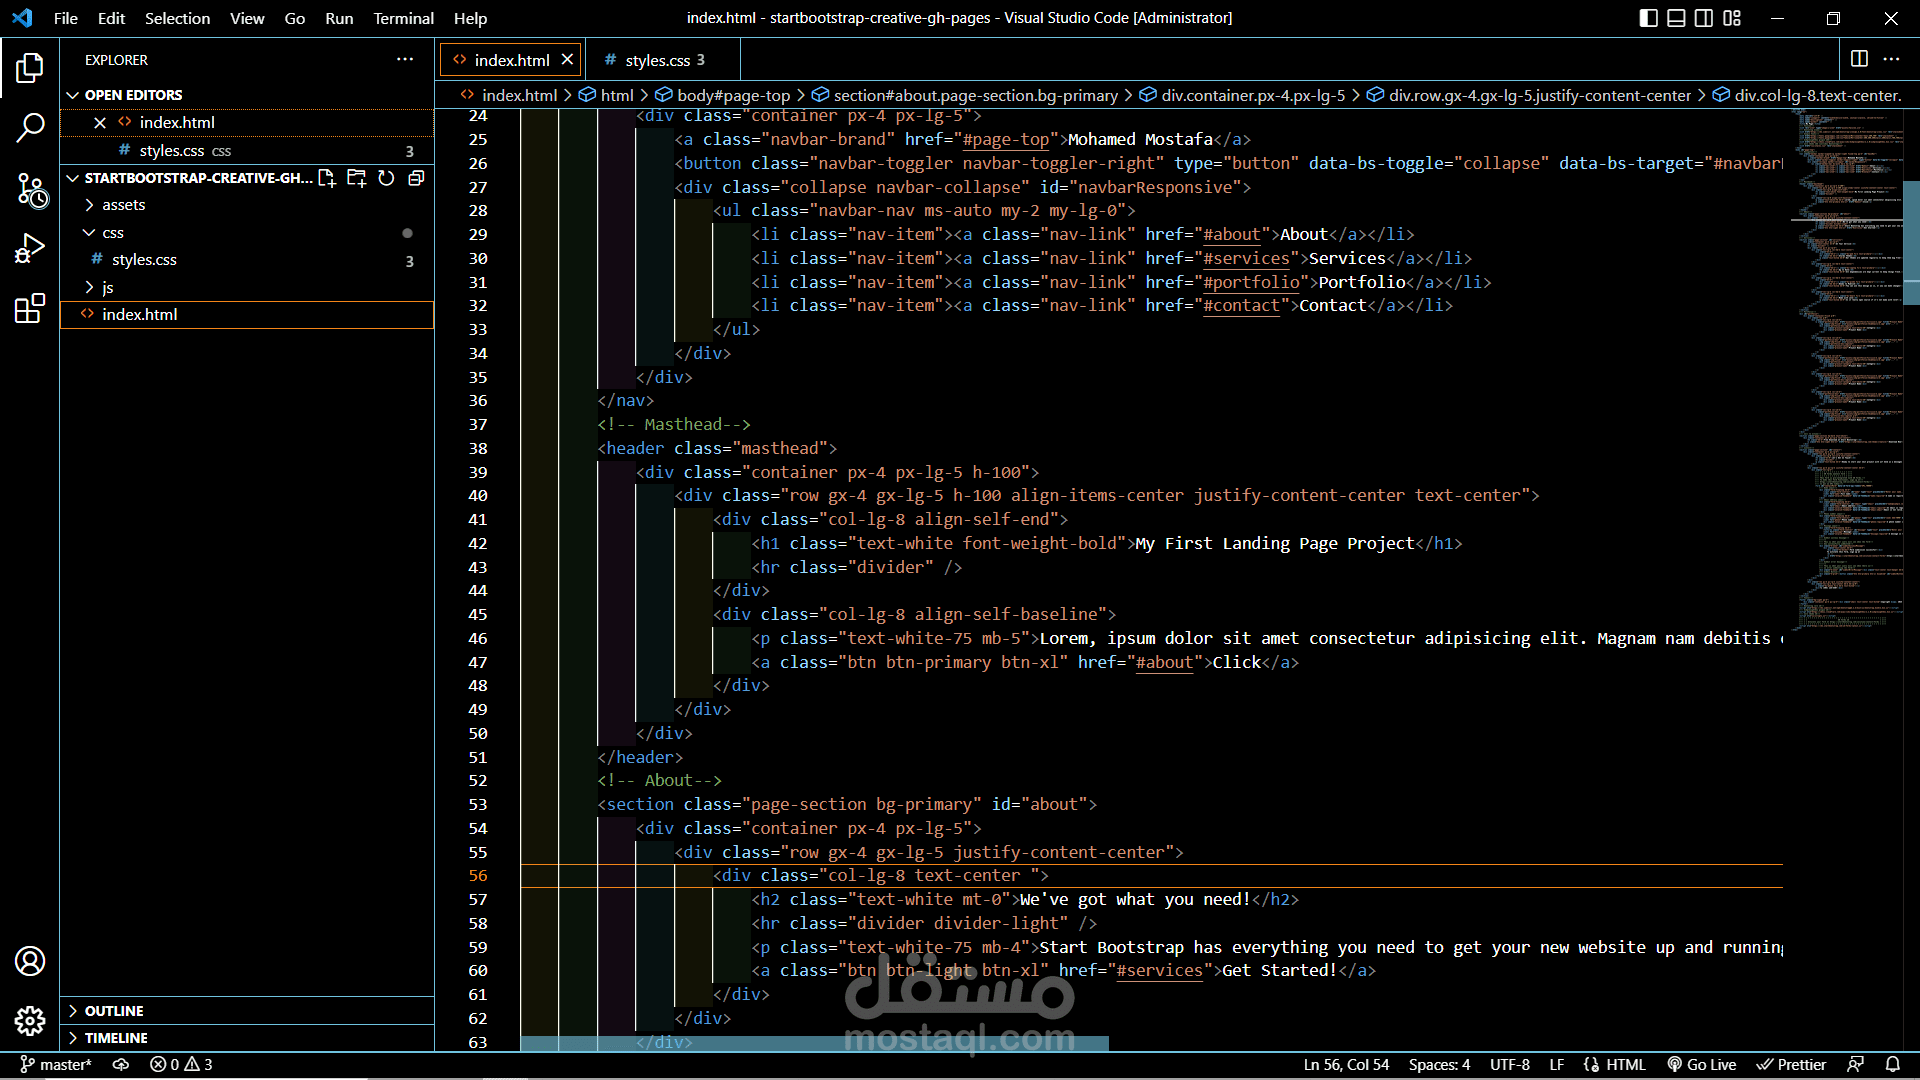This screenshot has width=1920, height=1080.
Task: Open the Help menu
Action: pyautogui.click(x=470, y=18)
